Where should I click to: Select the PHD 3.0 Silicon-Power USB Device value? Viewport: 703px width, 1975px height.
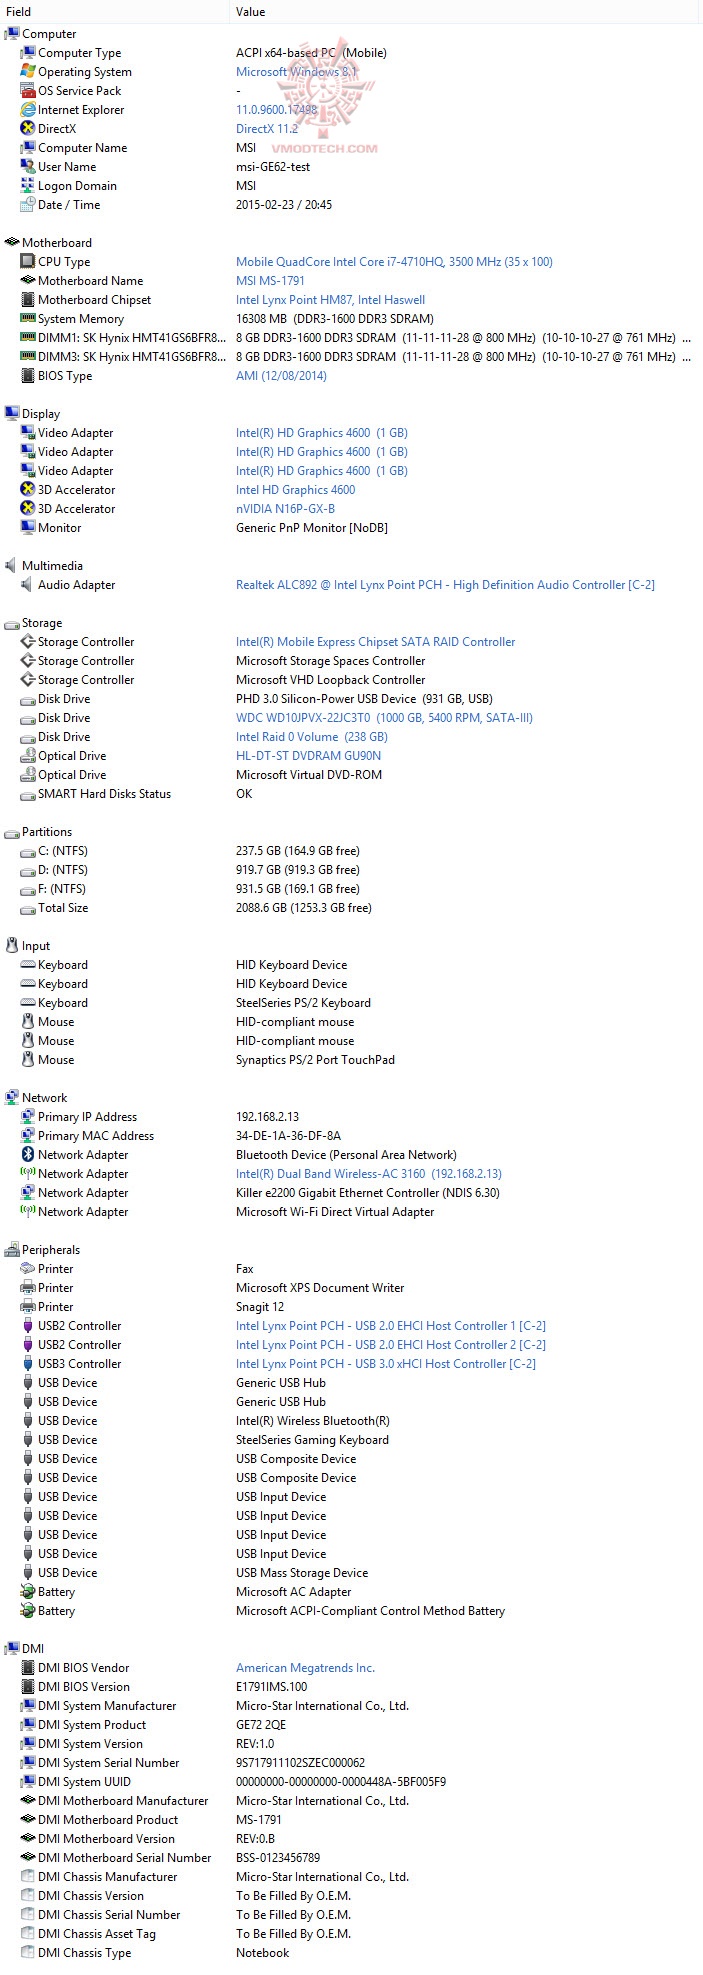point(364,699)
